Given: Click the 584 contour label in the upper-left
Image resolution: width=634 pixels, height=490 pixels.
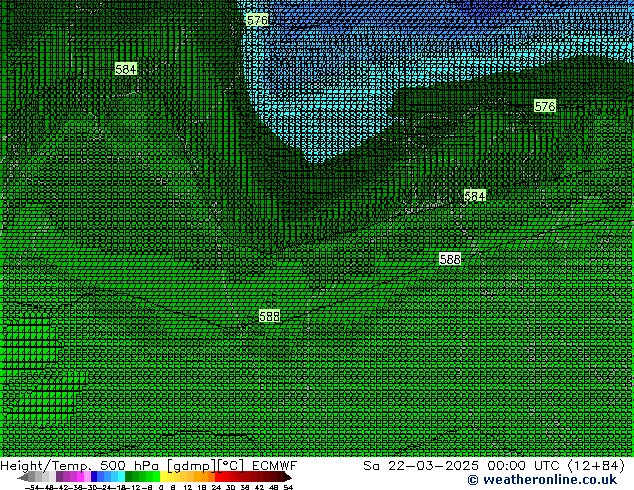Looking at the screenshot, I should click(x=126, y=69).
